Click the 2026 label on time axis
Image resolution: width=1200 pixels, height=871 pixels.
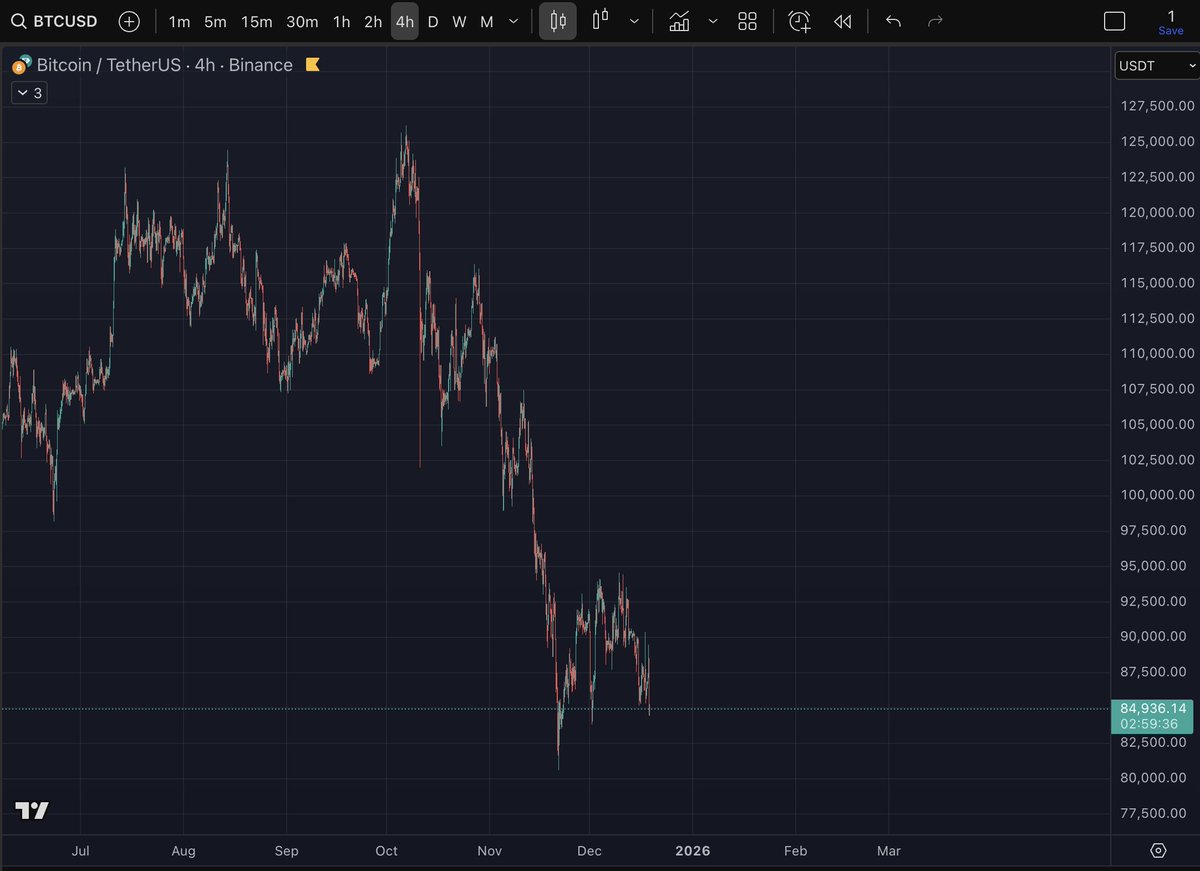pyautogui.click(x=693, y=851)
